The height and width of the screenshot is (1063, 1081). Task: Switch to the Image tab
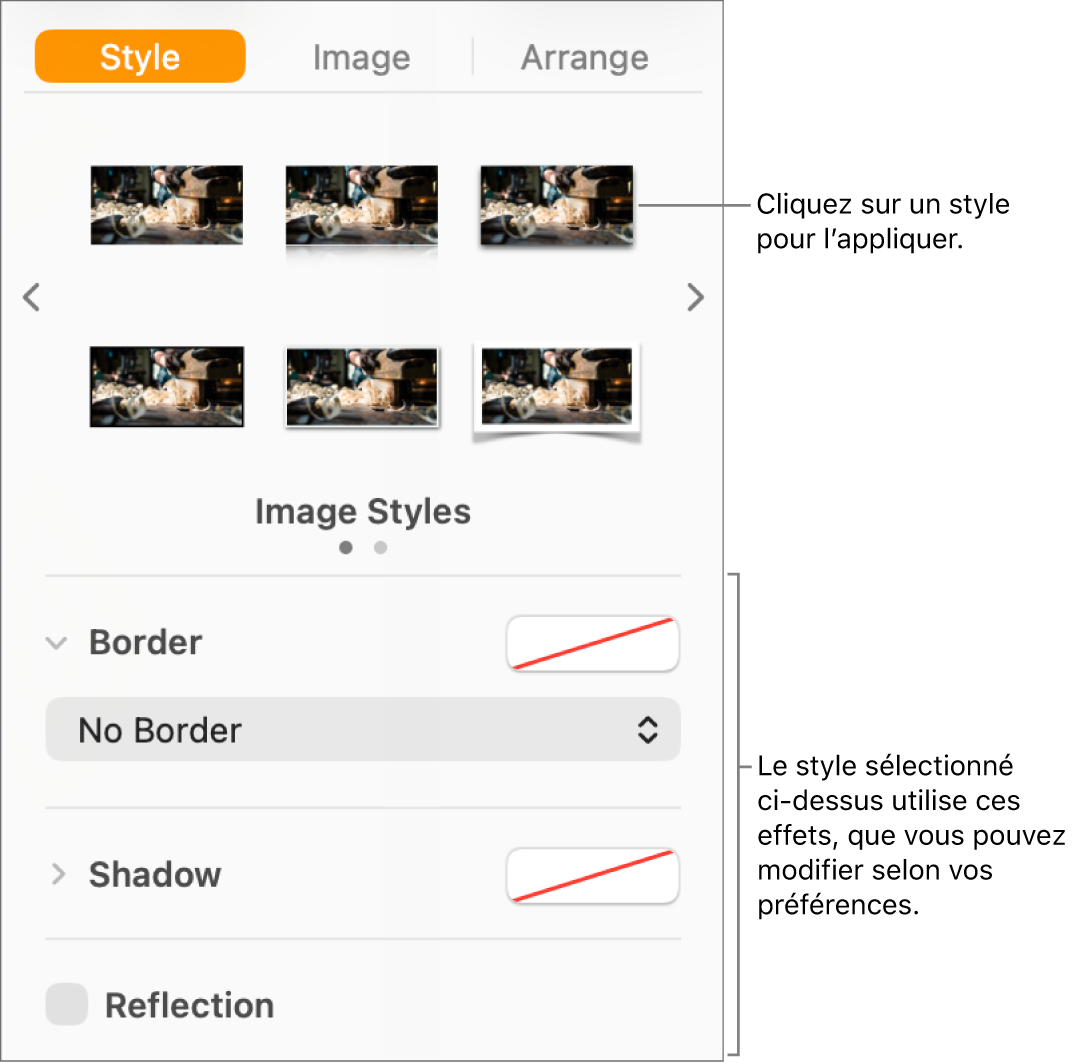(361, 57)
